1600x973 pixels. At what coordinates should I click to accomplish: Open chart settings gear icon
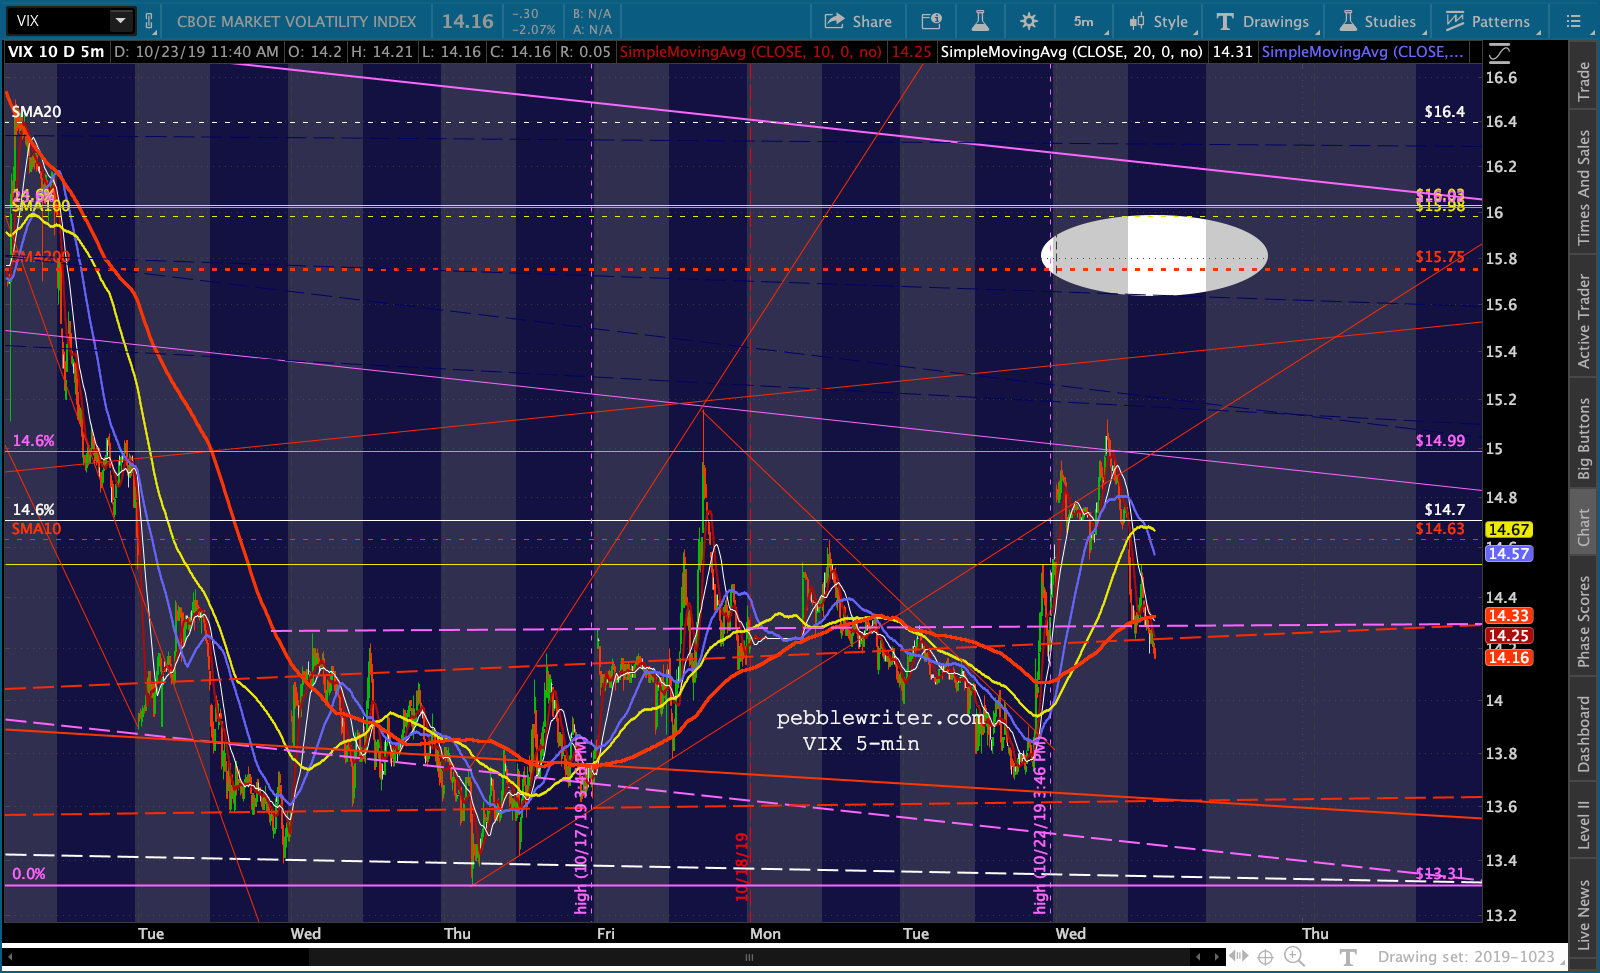coord(1028,21)
